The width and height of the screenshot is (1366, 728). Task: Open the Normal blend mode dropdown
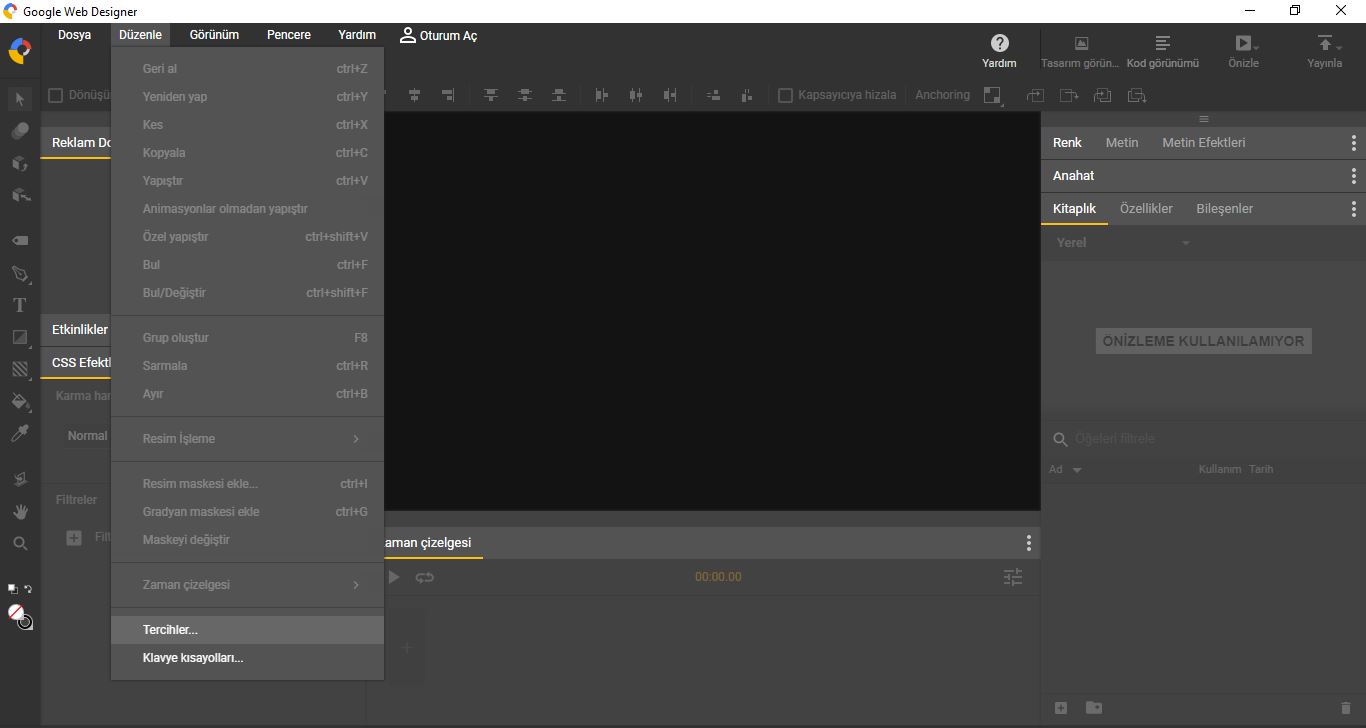click(x=87, y=436)
